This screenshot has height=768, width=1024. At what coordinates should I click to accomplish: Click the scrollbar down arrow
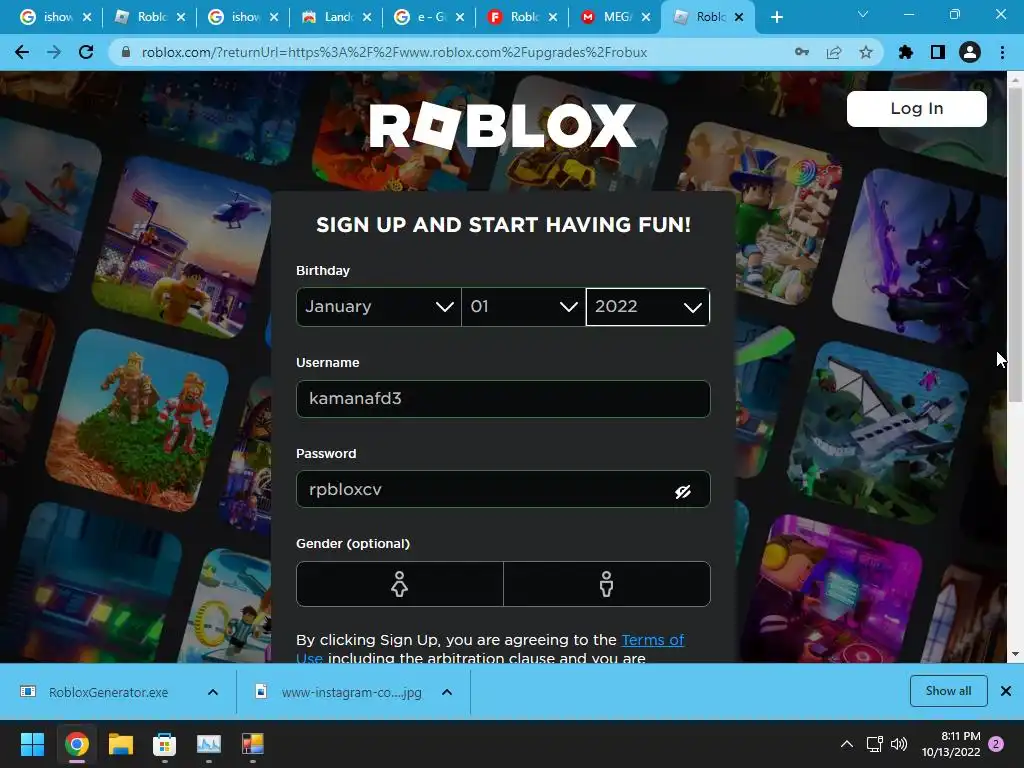tap(1015, 654)
